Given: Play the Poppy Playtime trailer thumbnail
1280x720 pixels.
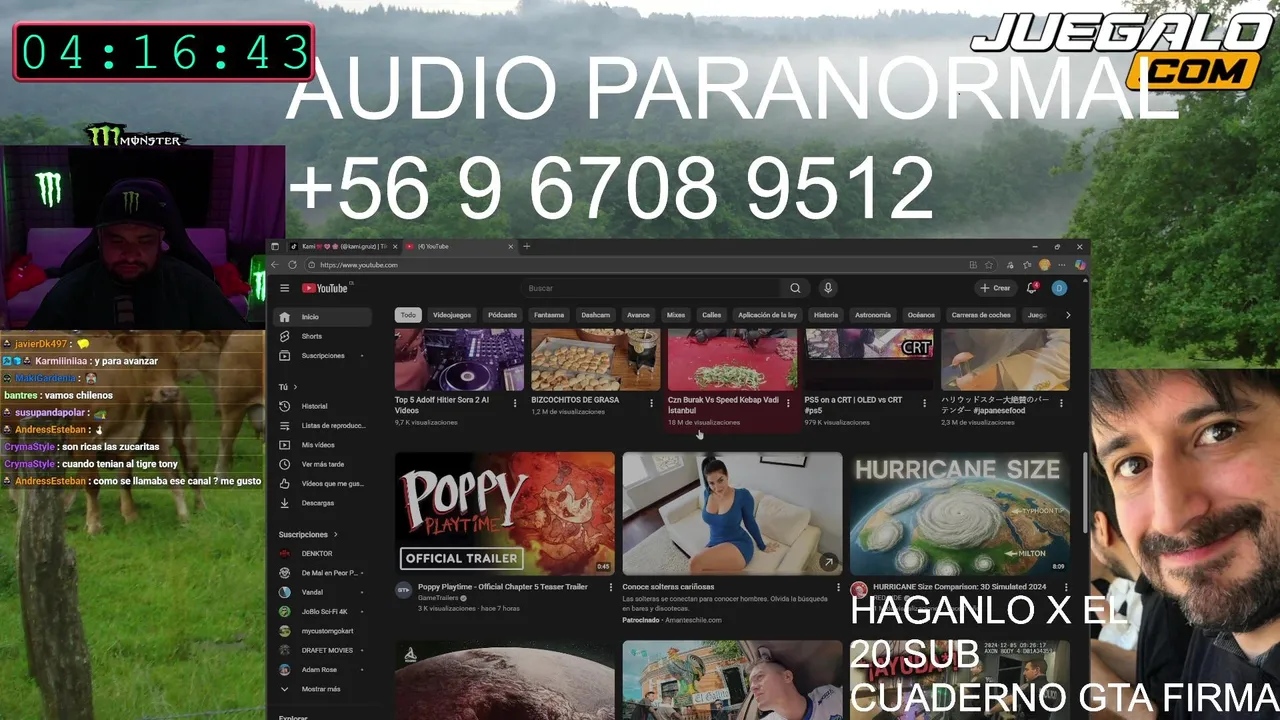Looking at the screenshot, I should click(505, 514).
